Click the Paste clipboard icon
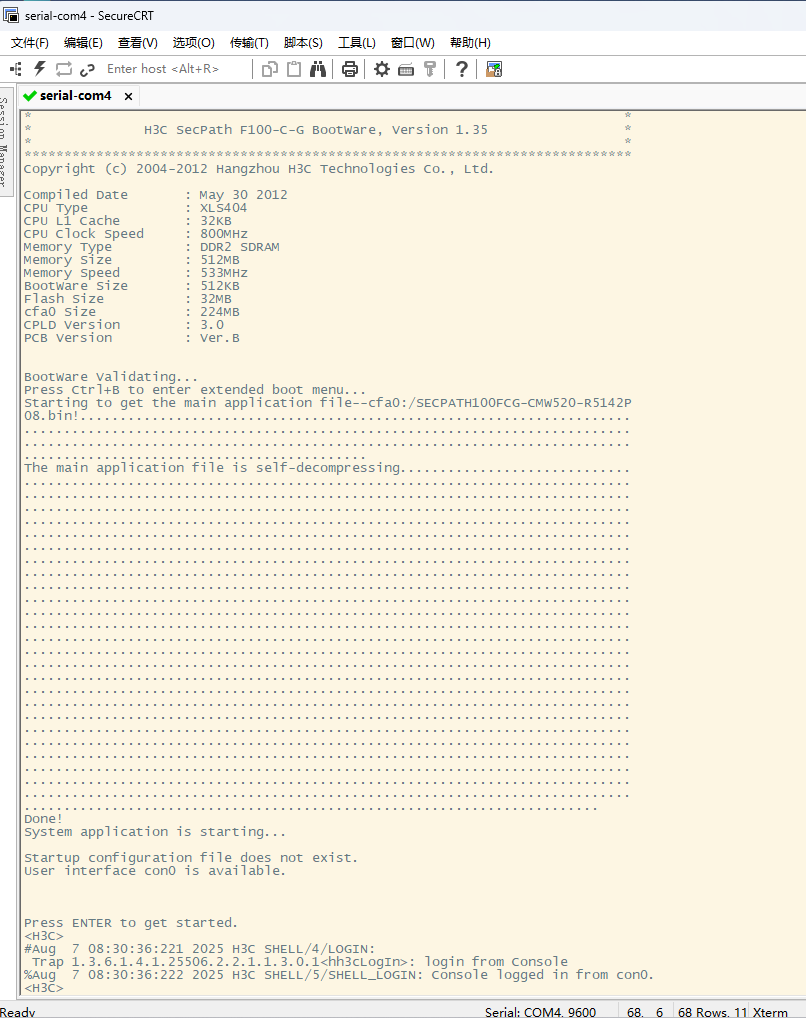806x1018 pixels. click(294, 69)
